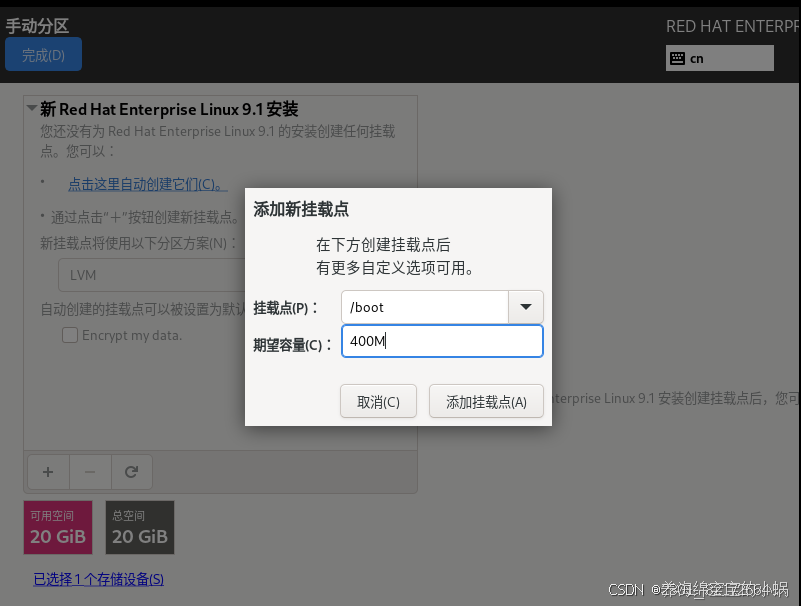Open the LVM partitioning scheme dropdown
The image size is (801, 606).
click(152, 275)
